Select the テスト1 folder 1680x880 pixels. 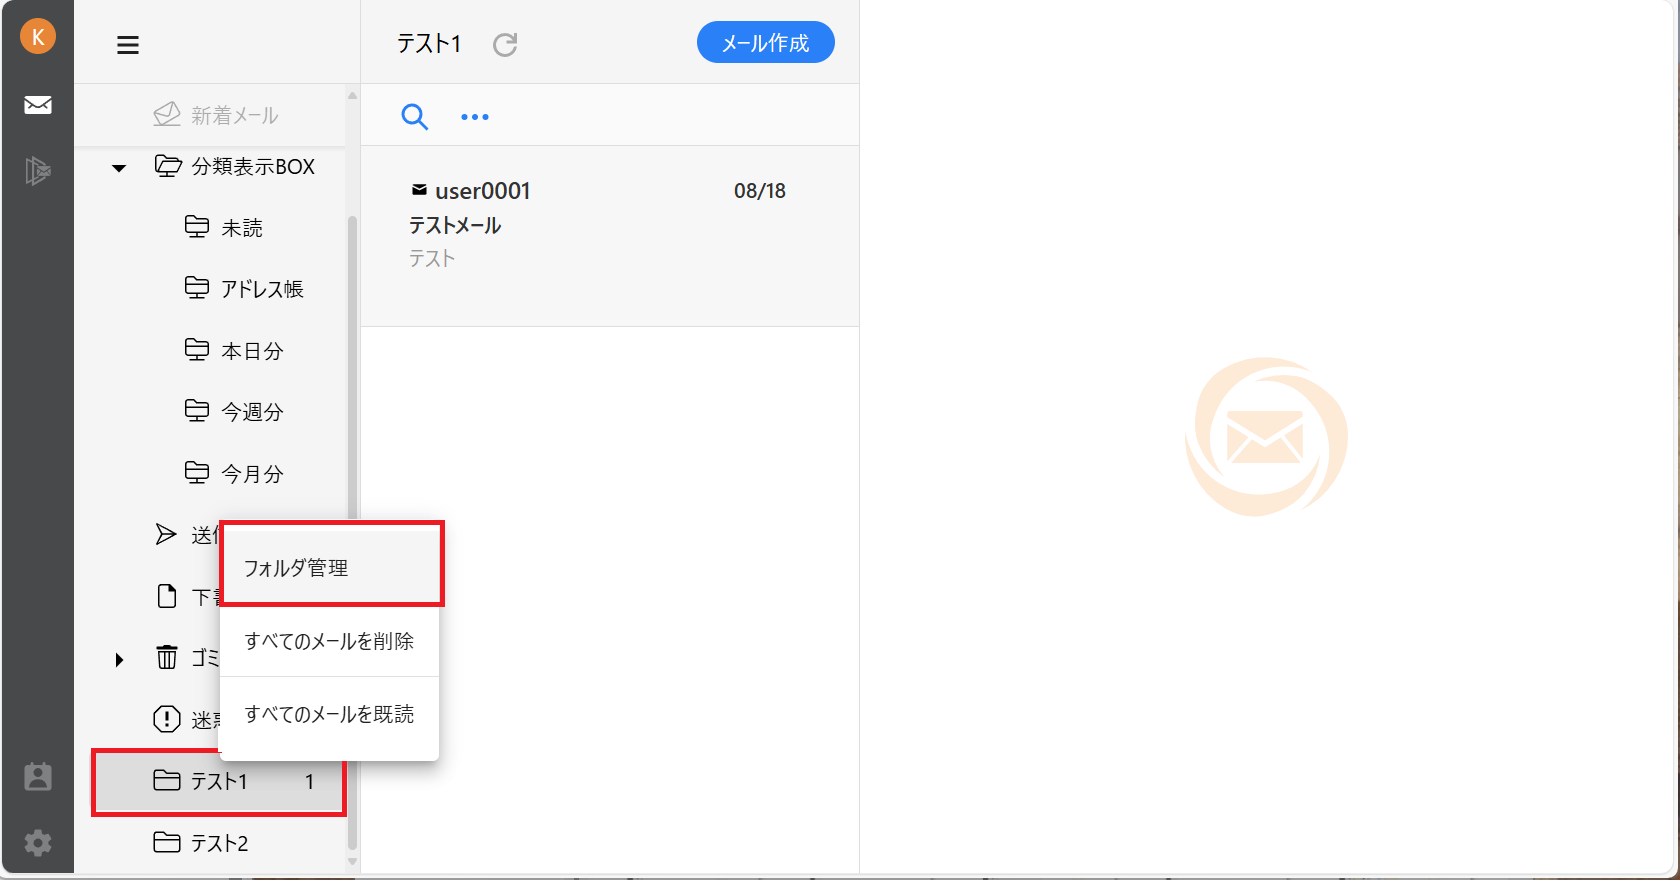(219, 781)
